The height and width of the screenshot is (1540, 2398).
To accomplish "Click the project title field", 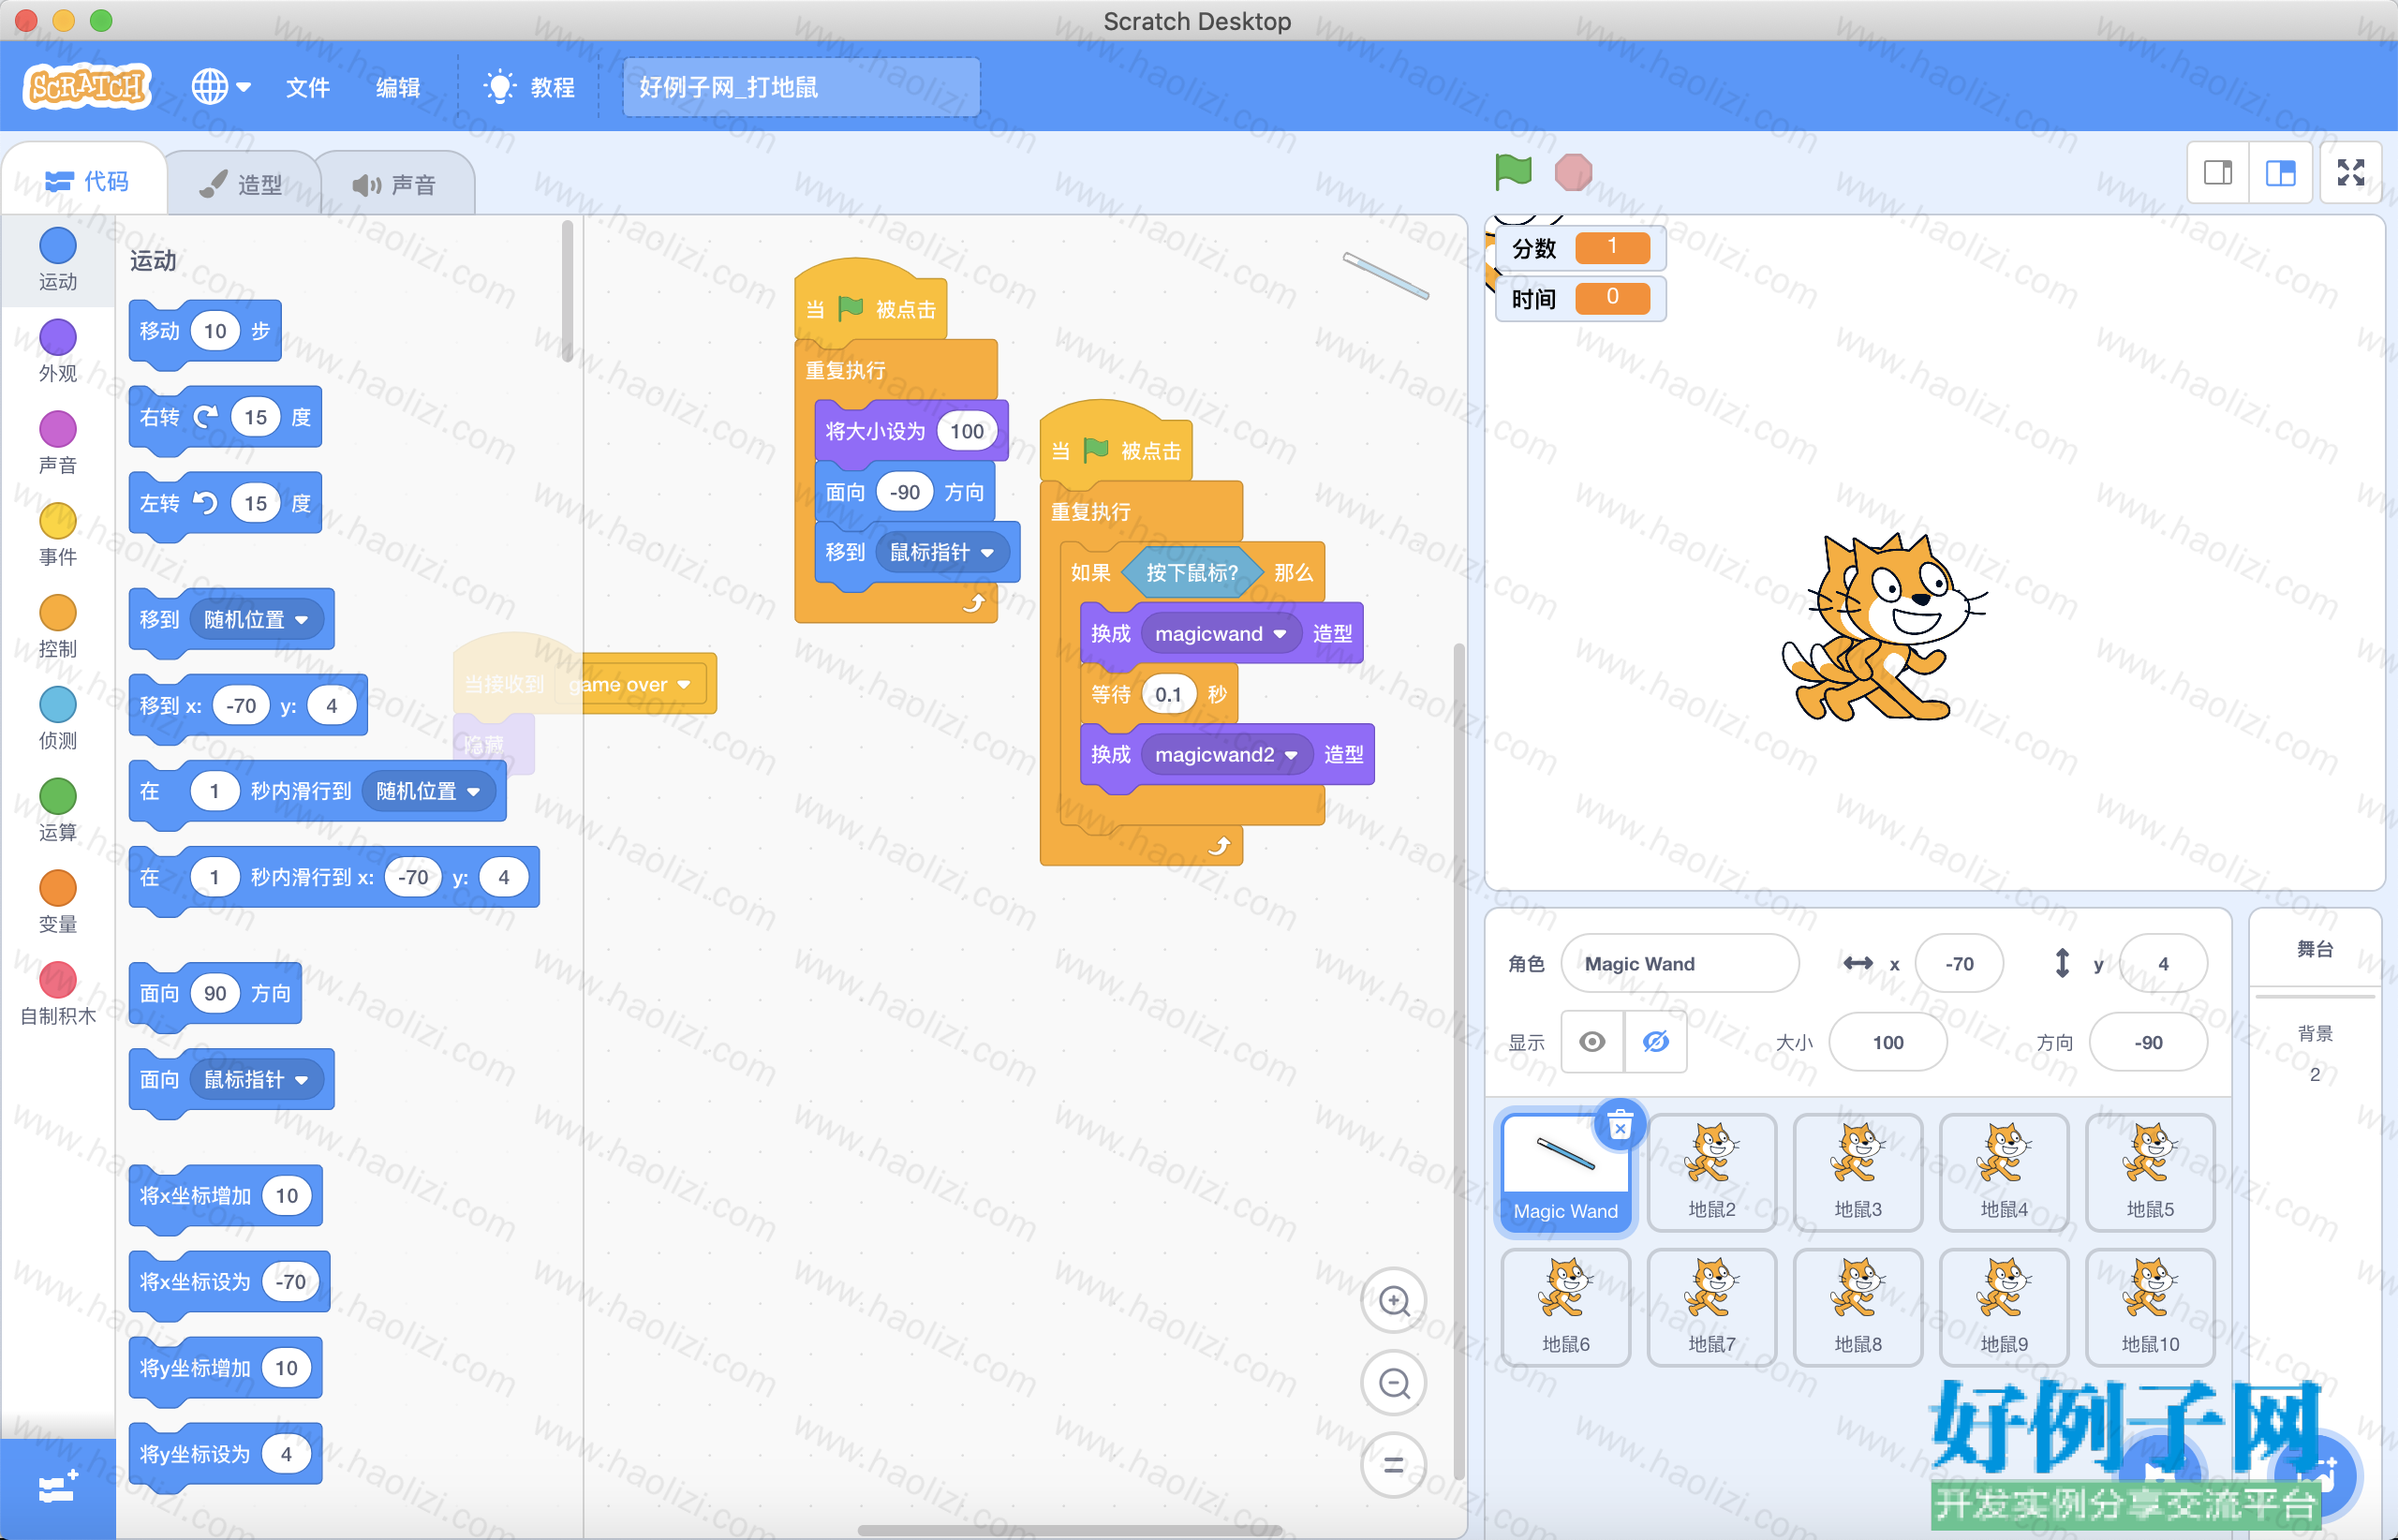I will coord(801,87).
